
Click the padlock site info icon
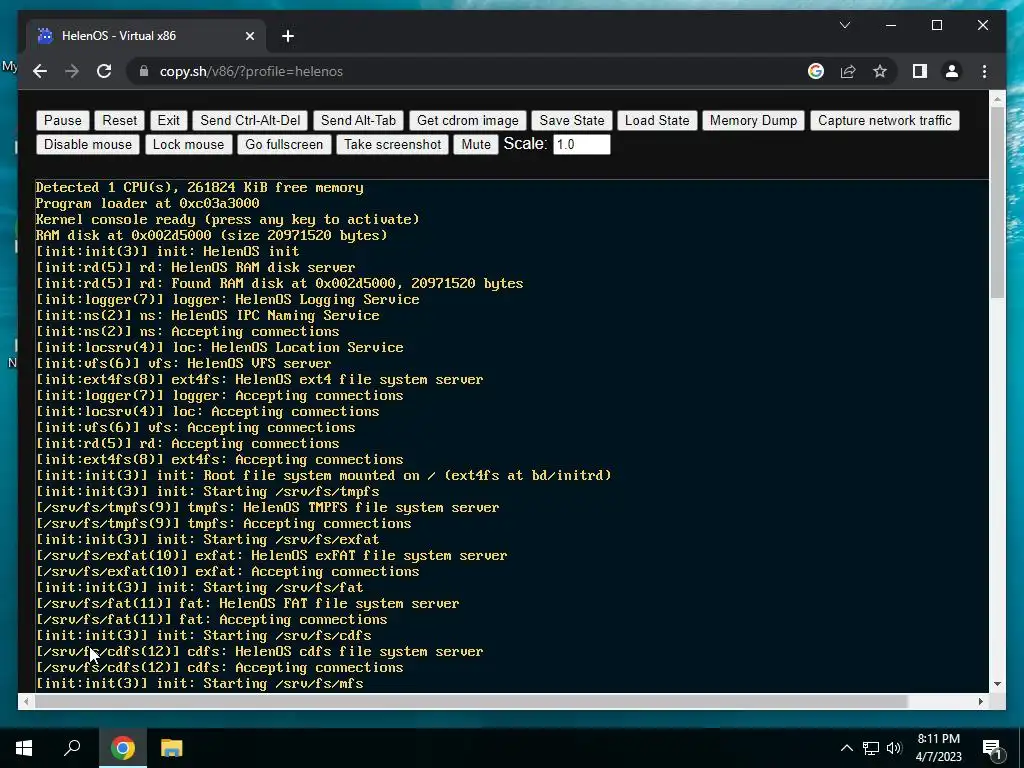[144, 71]
